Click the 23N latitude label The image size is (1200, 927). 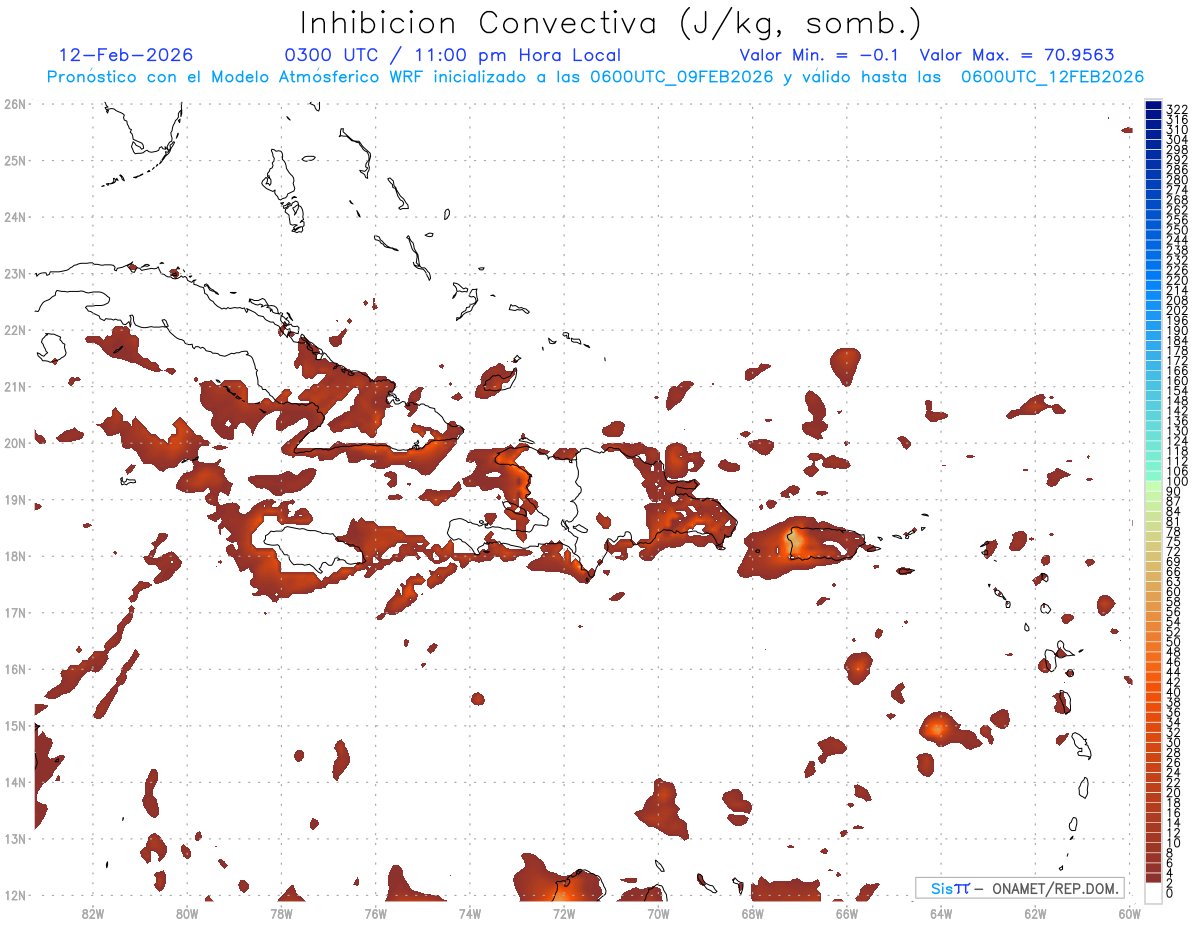click(15, 273)
